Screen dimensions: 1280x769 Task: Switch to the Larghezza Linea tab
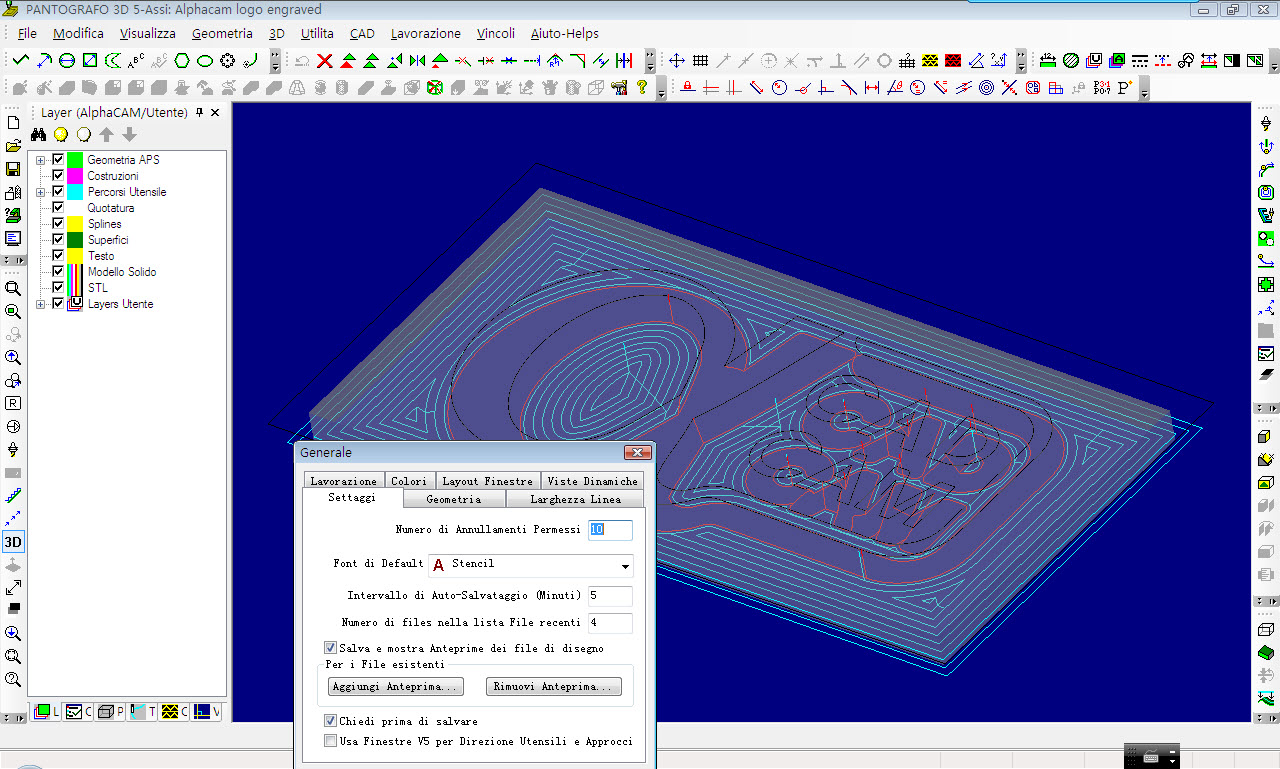(x=576, y=499)
